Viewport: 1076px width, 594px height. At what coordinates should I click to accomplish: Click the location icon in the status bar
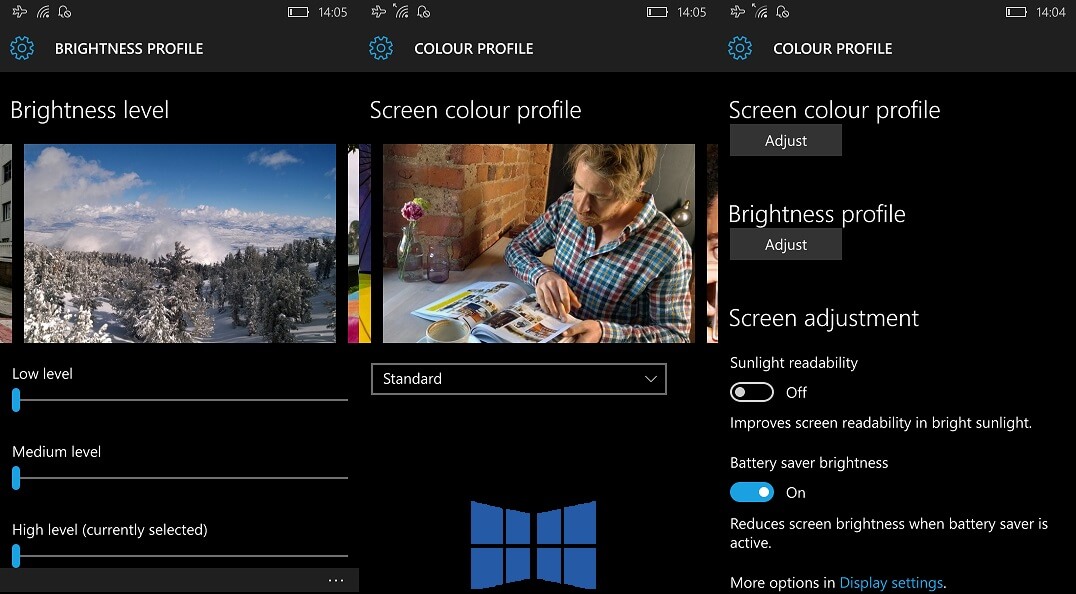click(65, 11)
